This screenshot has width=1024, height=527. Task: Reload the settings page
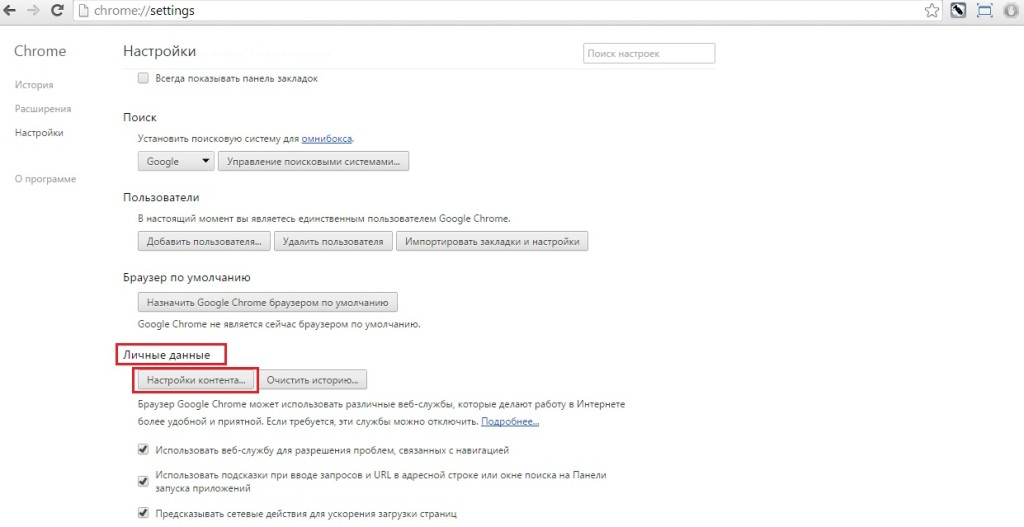point(57,11)
